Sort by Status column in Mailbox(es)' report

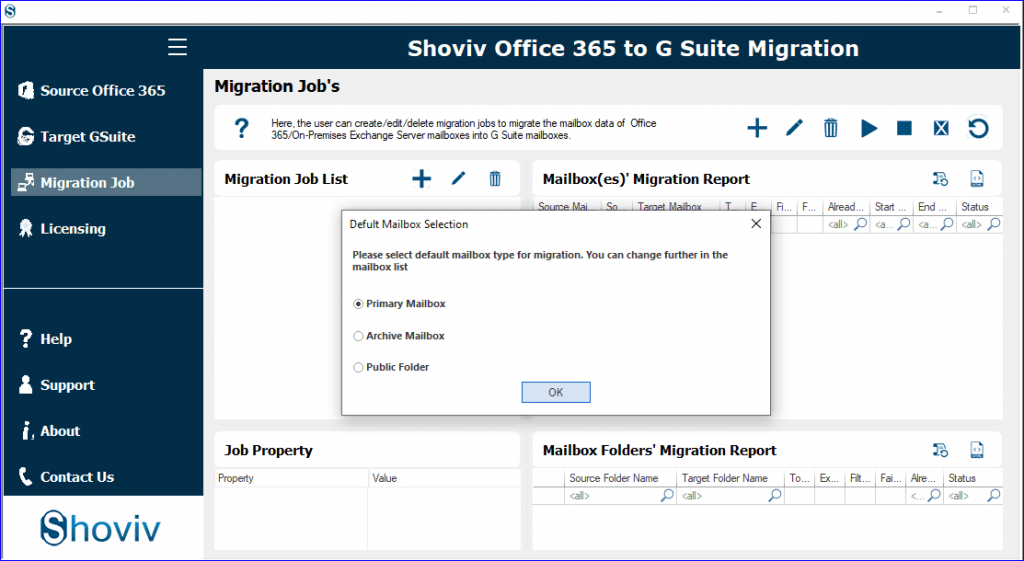(x=980, y=206)
